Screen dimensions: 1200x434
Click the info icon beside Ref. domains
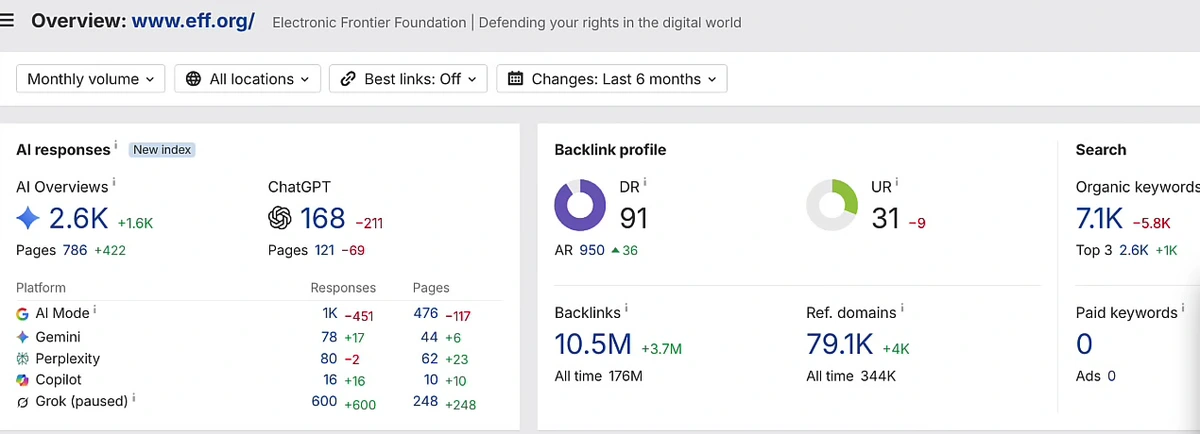tap(902, 310)
